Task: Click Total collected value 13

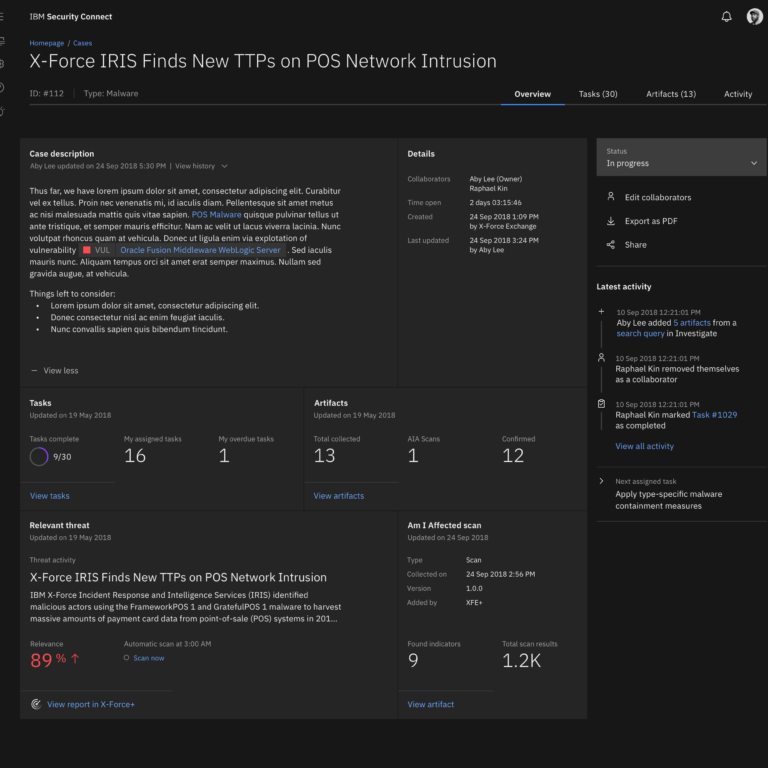Action: [324, 456]
